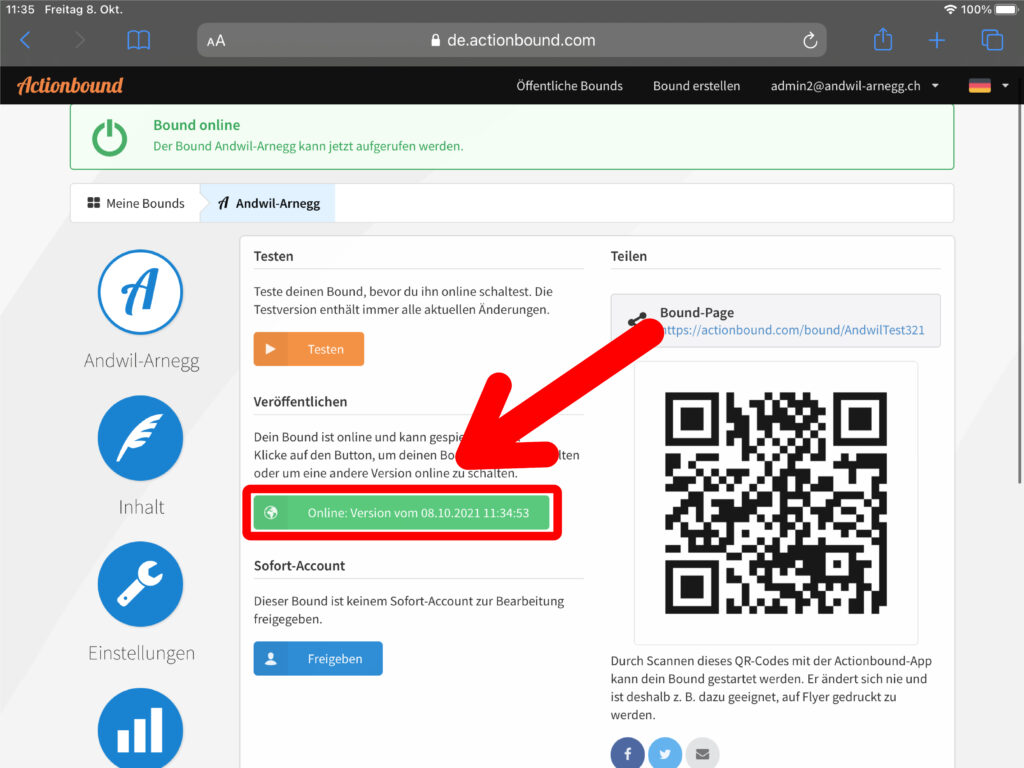The height and width of the screenshot is (768, 1024).
Task: Open the Inhalt feather icon
Action: 140,438
